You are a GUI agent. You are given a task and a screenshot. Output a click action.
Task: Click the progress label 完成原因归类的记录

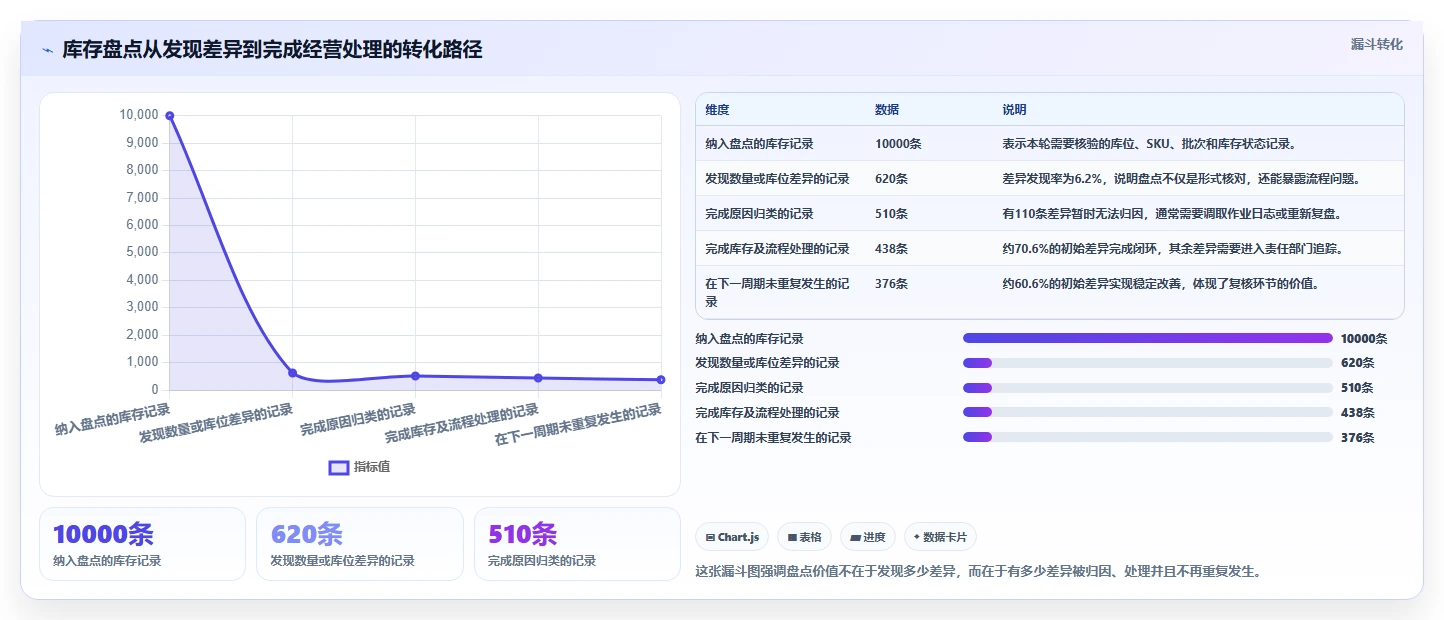749,388
